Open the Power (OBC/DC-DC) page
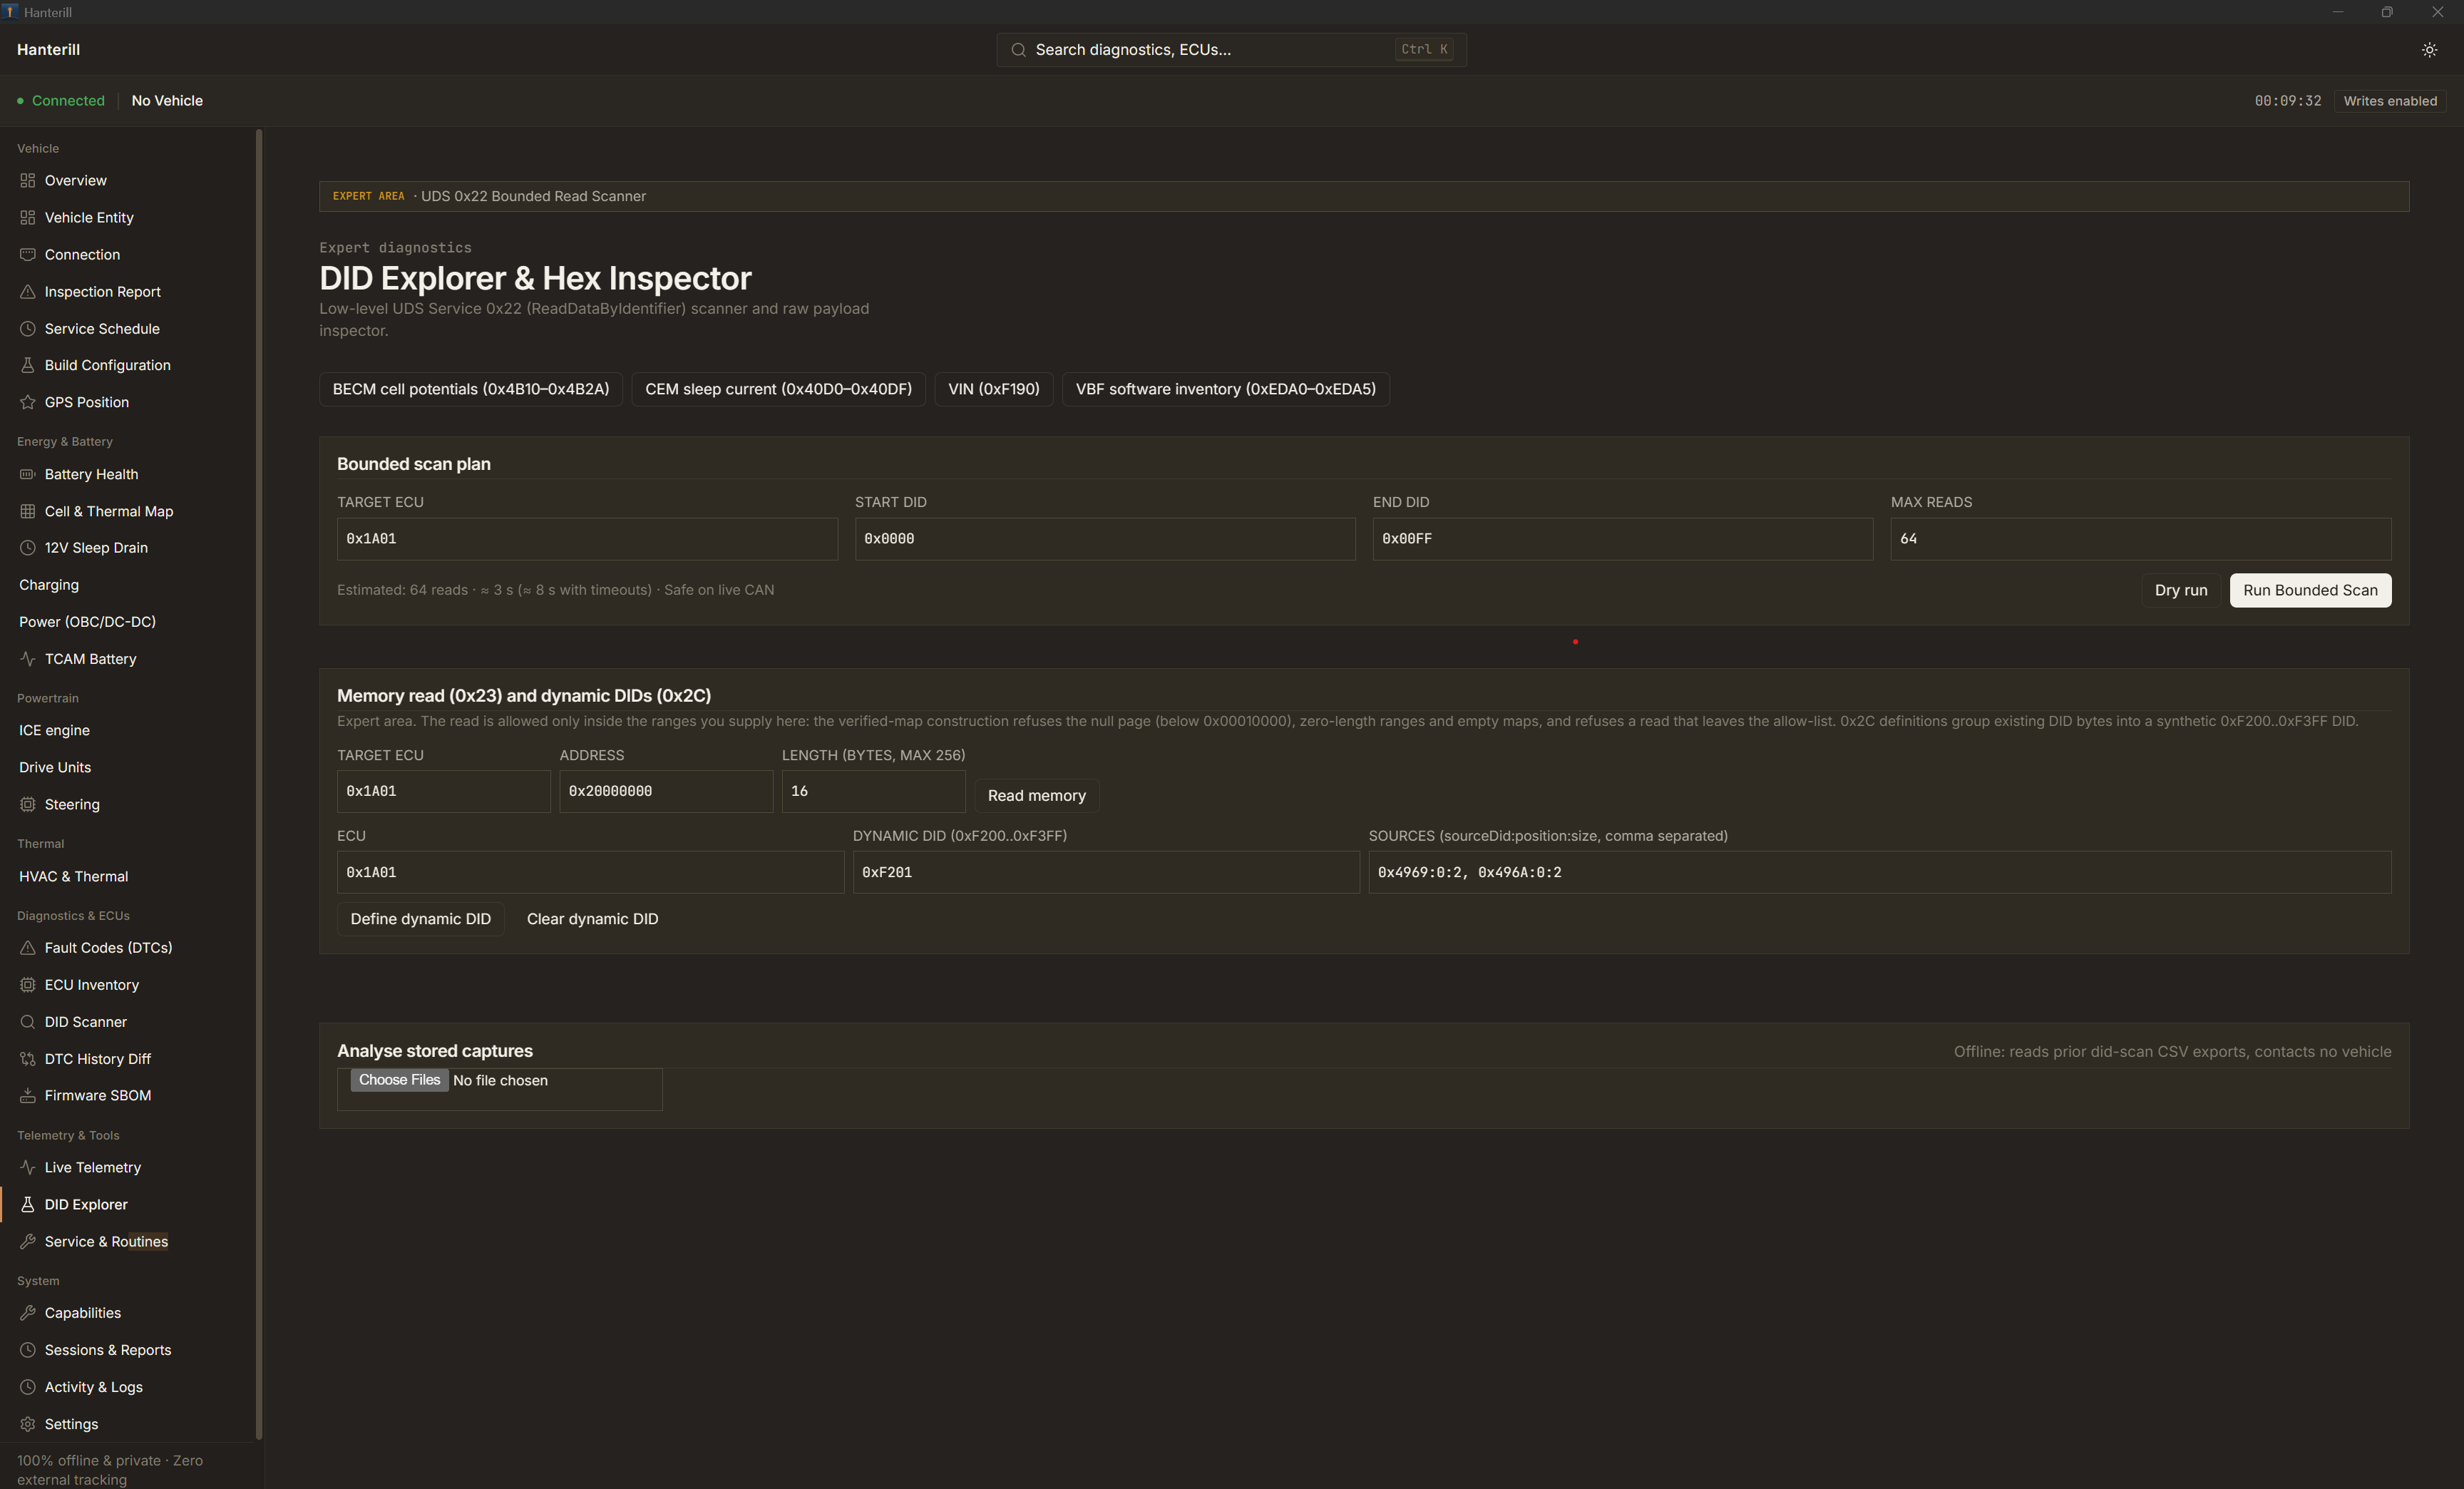Screen dimensions: 2464x1489 click(x=87, y=622)
